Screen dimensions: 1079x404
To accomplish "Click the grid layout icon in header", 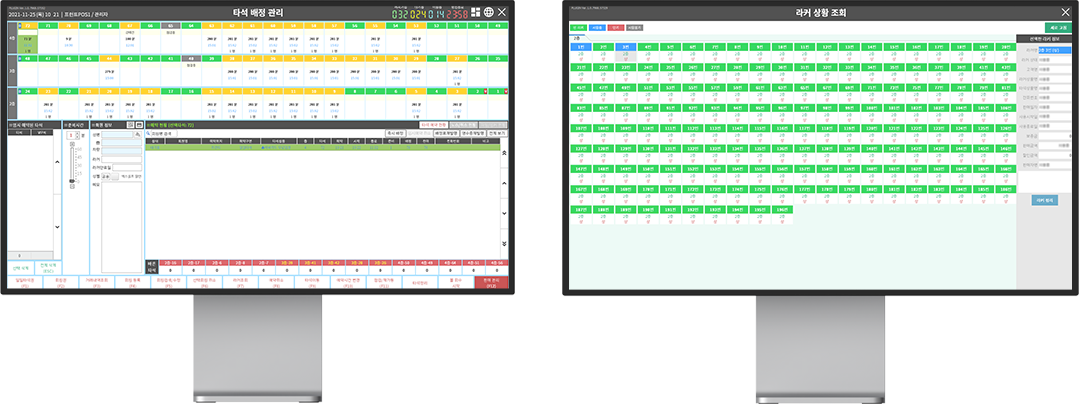I will [473, 12].
